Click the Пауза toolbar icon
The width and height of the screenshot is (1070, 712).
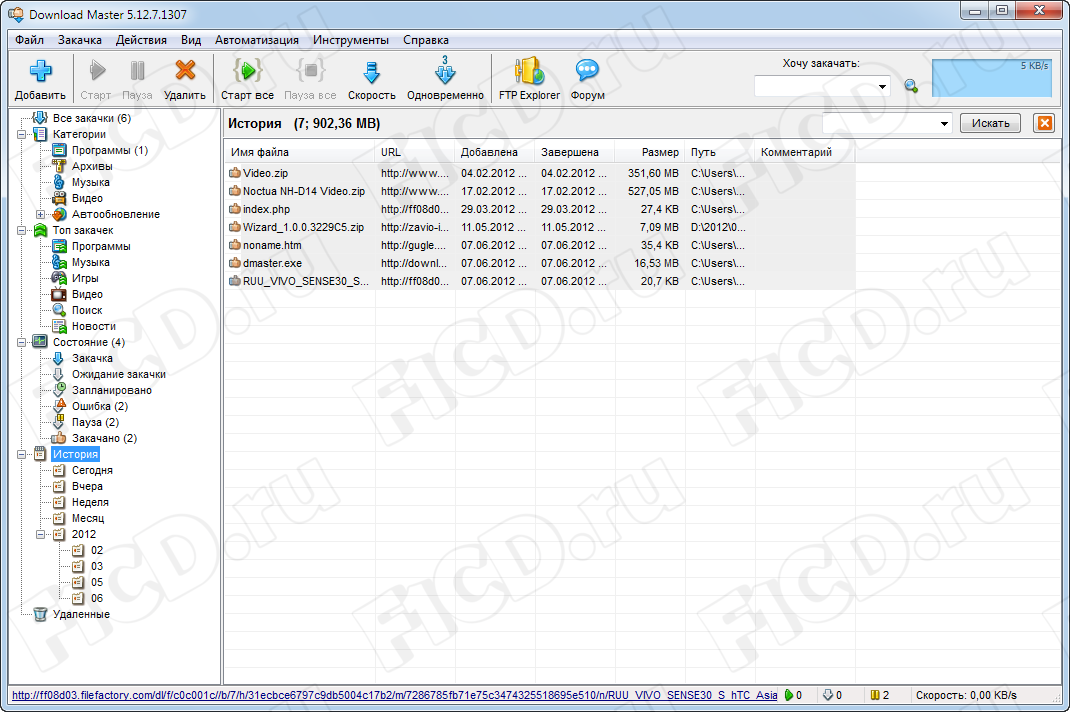click(x=137, y=70)
